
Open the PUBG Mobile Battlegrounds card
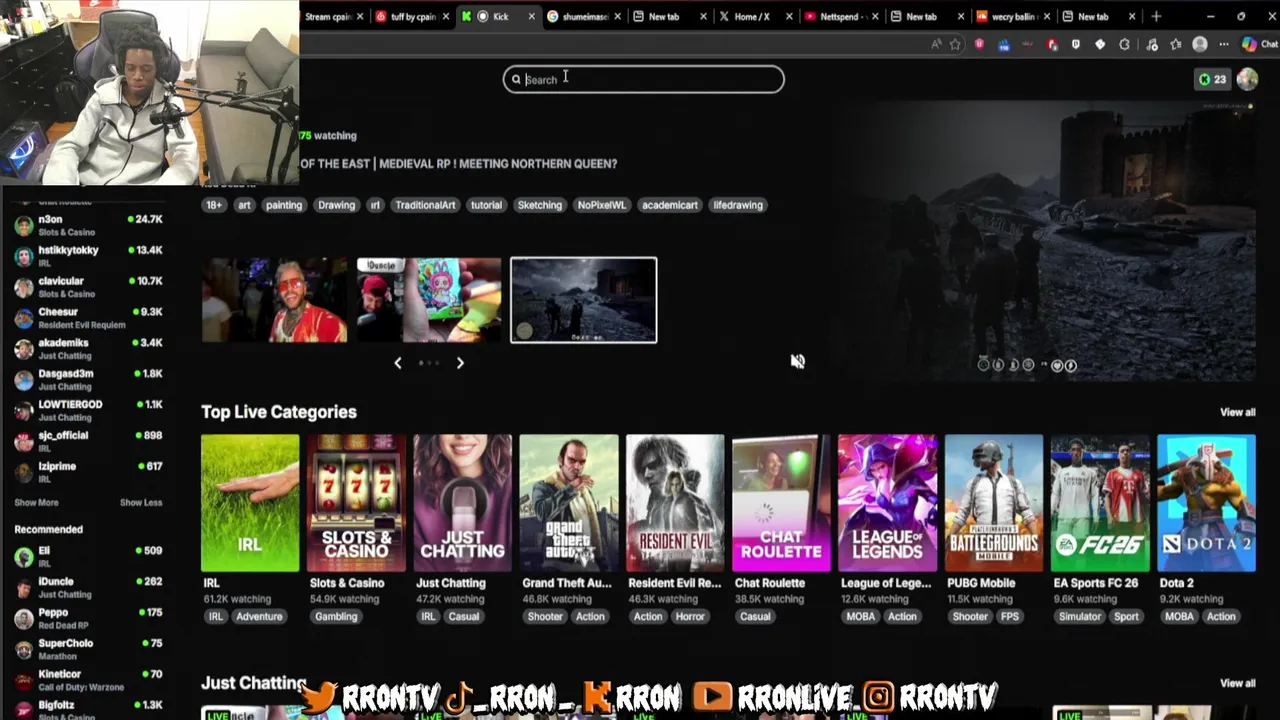(994, 503)
